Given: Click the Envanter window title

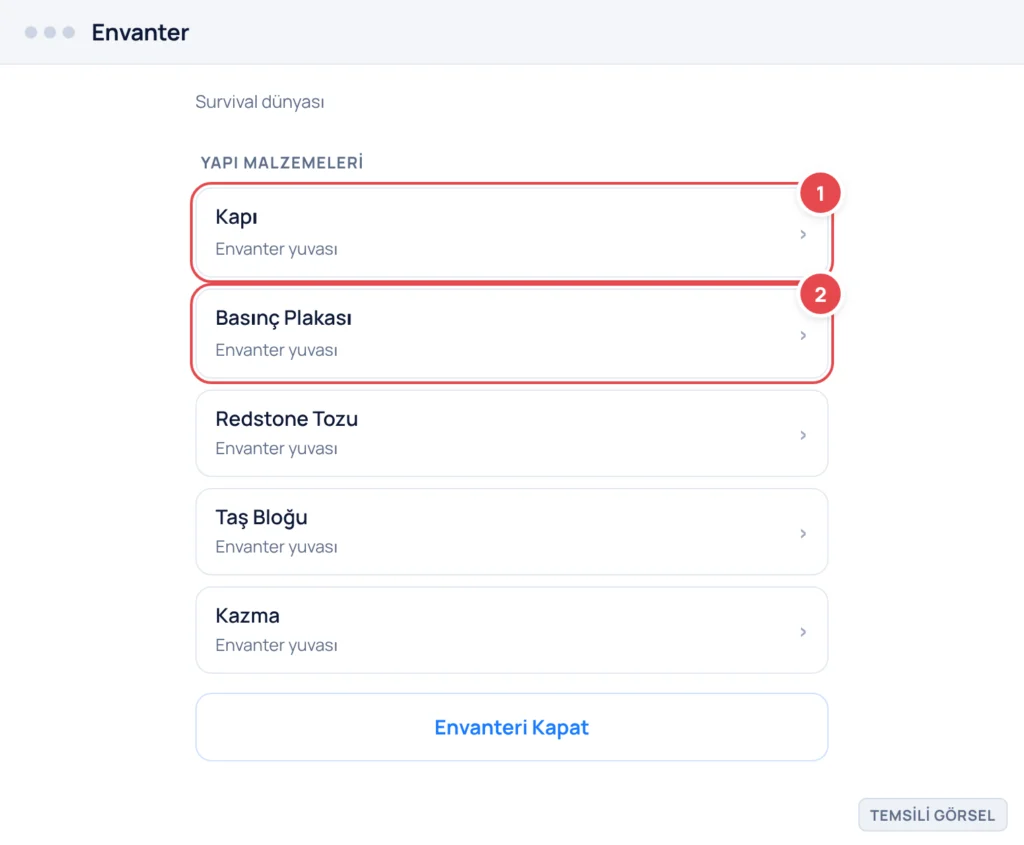Looking at the screenshot, I should 140,33.
